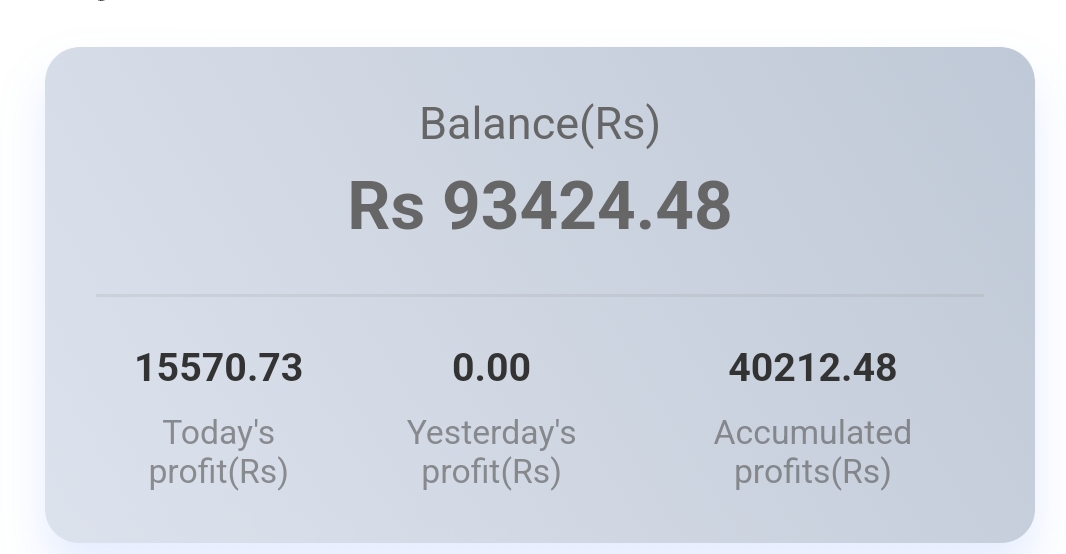The image size is (1066, 554).
Task: Tap "profits(Rs)" text beneath "Accumulated"
Action: tap(812, 471)
